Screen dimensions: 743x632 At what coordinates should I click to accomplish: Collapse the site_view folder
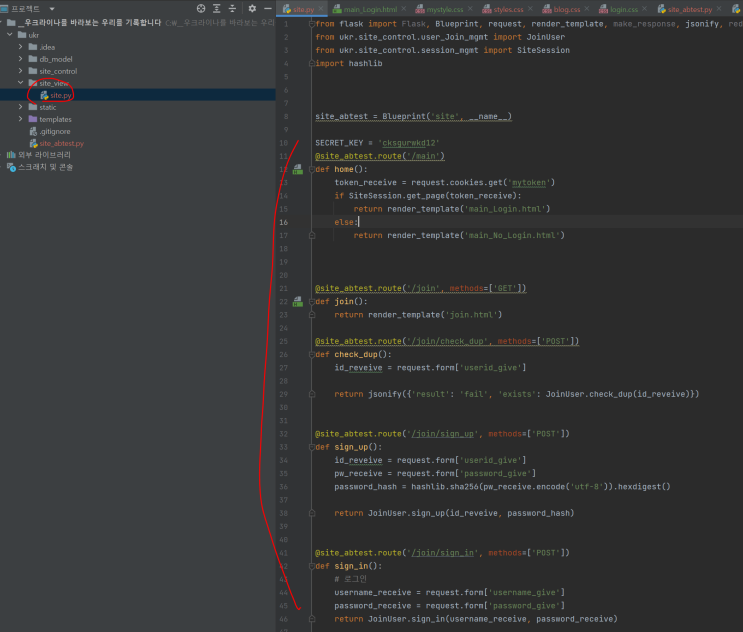click(x=20, y=83)
